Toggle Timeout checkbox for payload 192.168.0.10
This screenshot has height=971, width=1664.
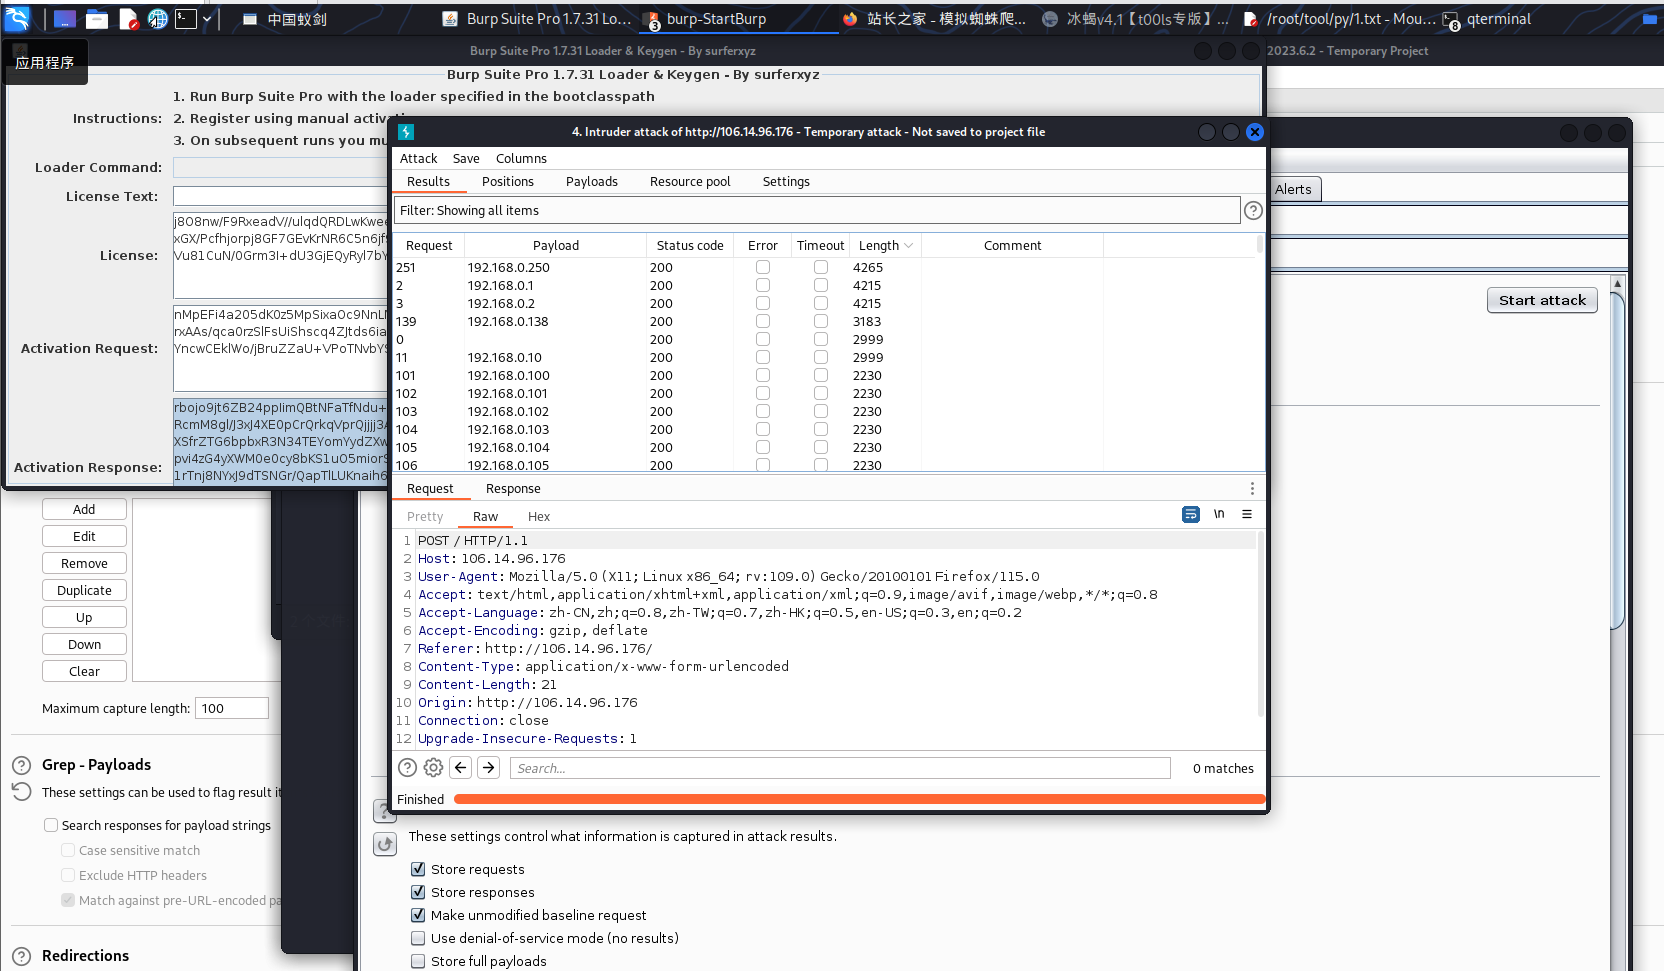[x=821, y=357]
